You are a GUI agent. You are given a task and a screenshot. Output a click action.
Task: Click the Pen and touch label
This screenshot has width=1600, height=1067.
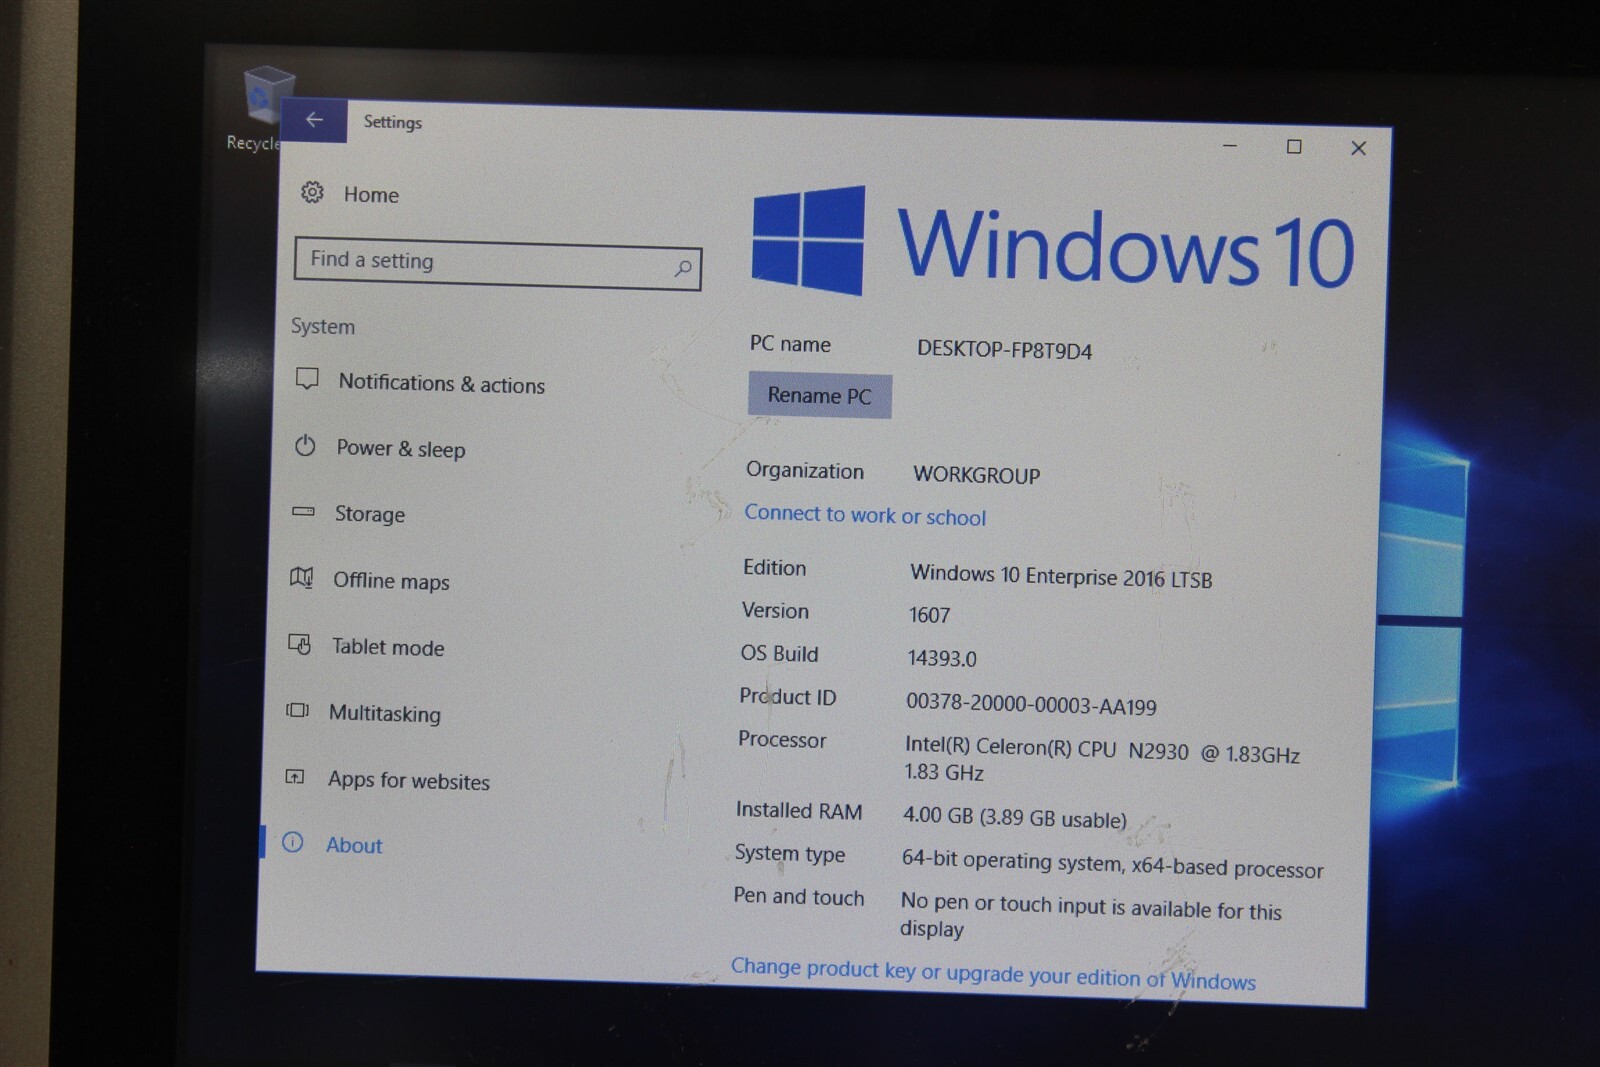[x=799, y=896]
